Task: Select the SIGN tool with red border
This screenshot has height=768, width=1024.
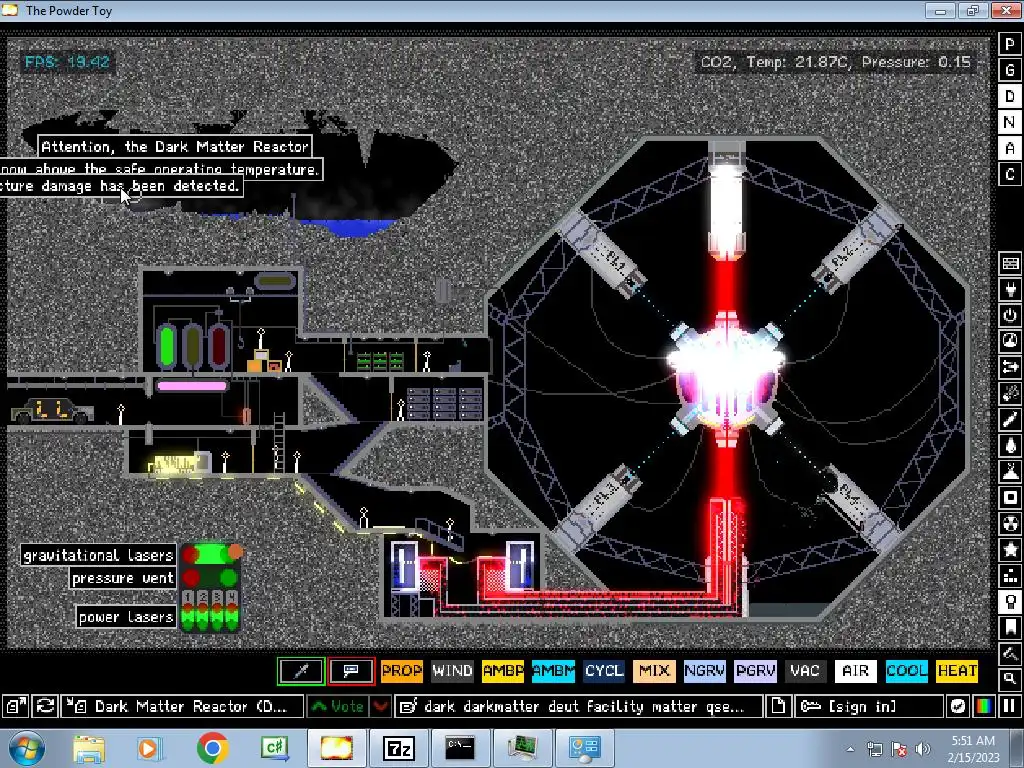Action: (x=351, y=671)
